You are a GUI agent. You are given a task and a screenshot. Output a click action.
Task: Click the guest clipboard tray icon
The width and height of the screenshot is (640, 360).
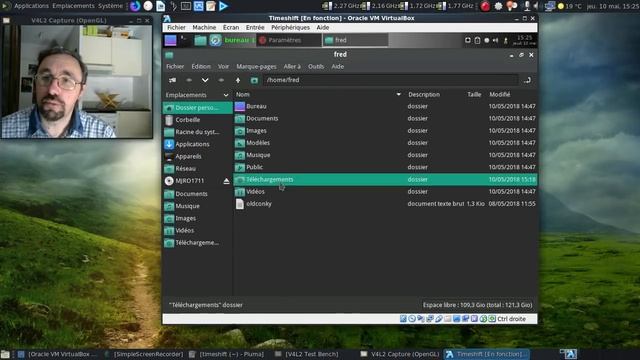[x=477, y=40]
